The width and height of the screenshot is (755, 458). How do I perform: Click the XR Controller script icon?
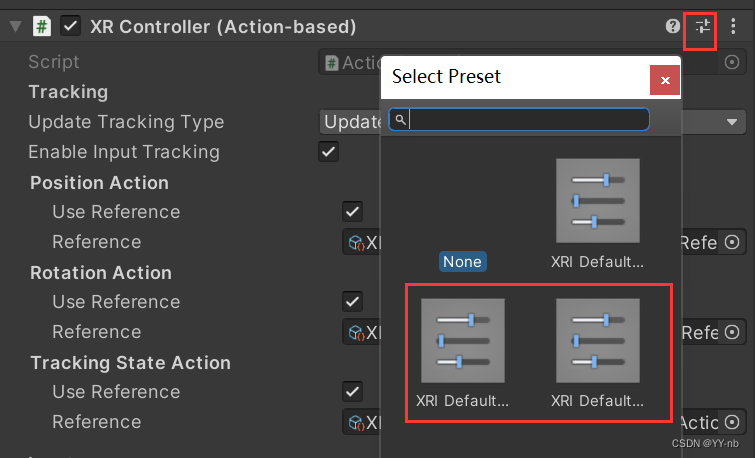pyautogui.click(x=42, y=26)
